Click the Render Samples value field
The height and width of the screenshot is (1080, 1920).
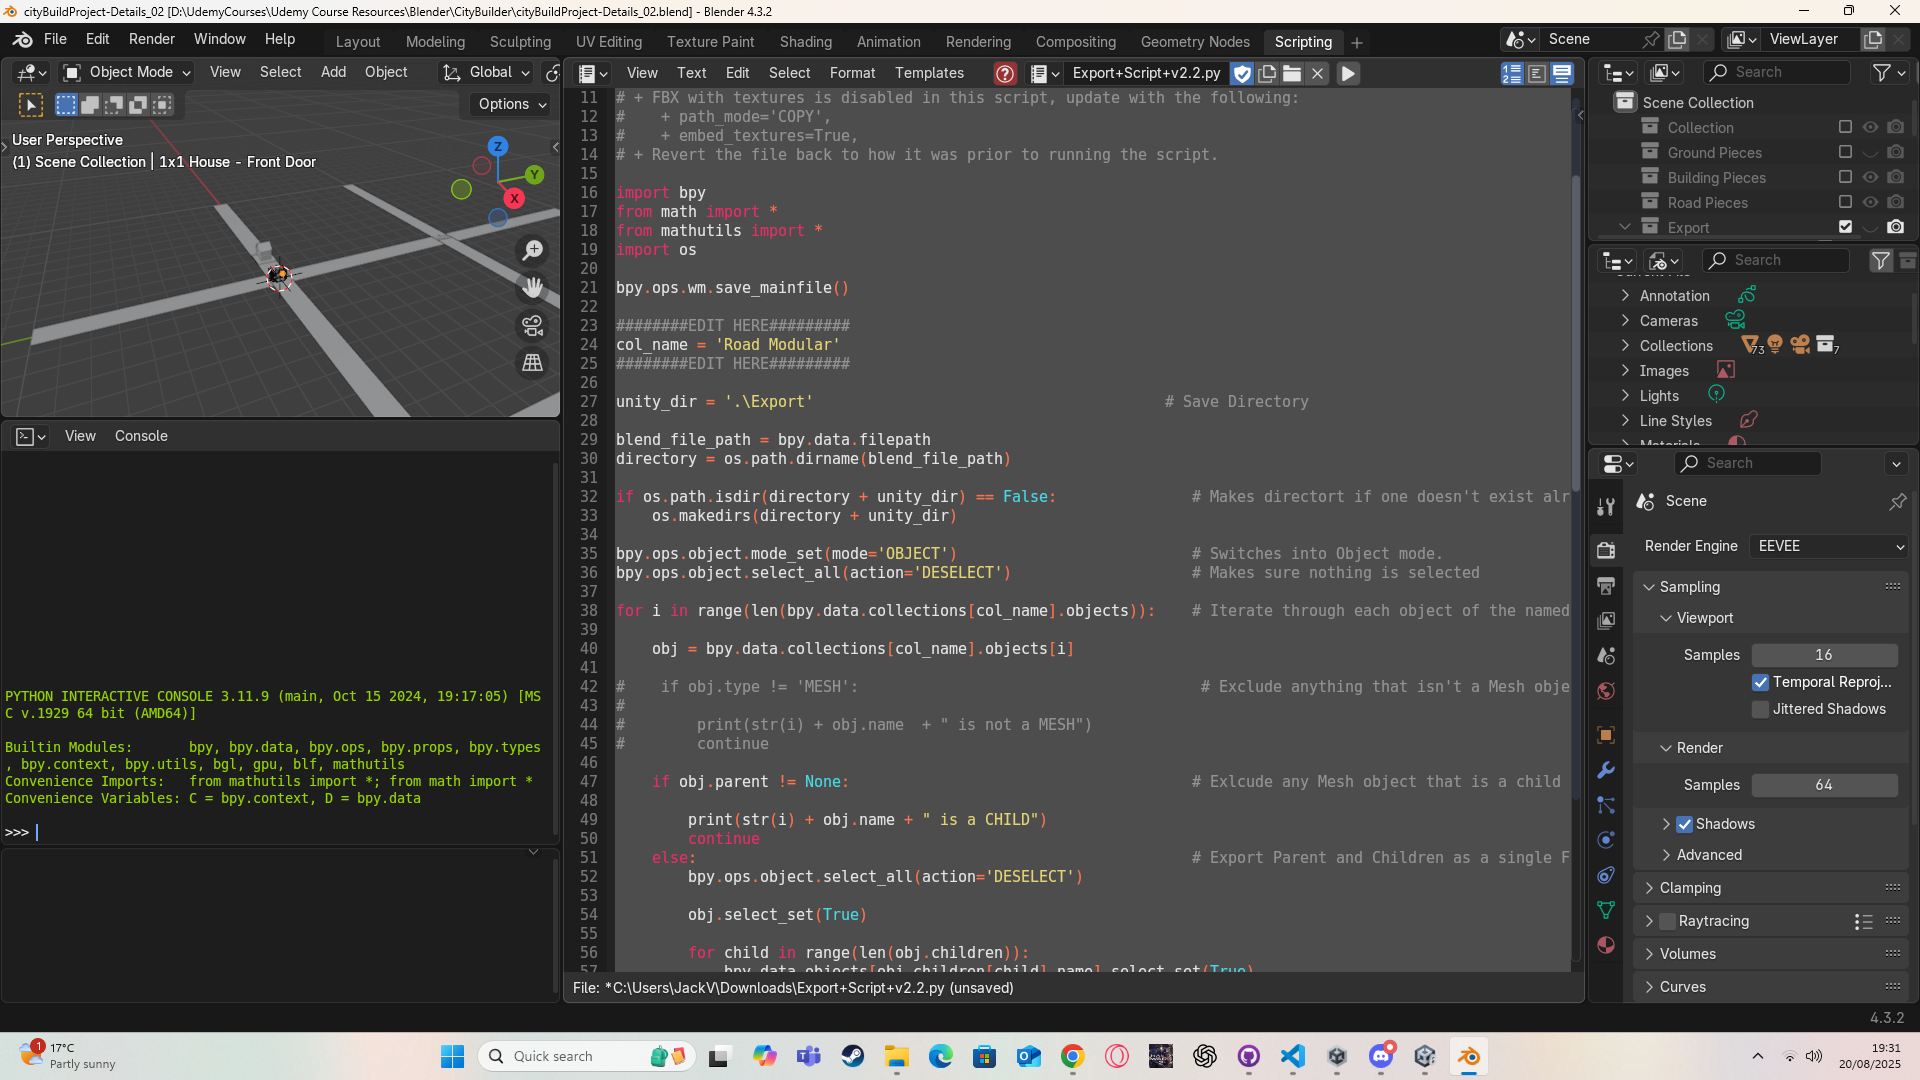coord(1824,785)
